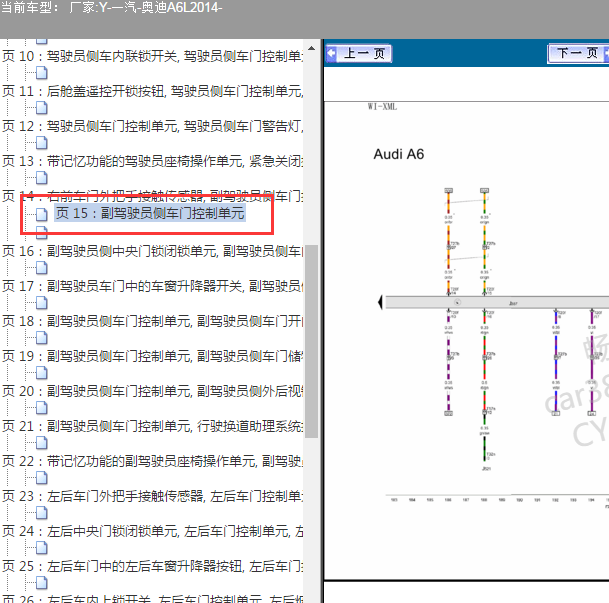
Task: Open tree row 页 25 左后车门中的左后车窗升降器按钮
Action: [152, 566]
